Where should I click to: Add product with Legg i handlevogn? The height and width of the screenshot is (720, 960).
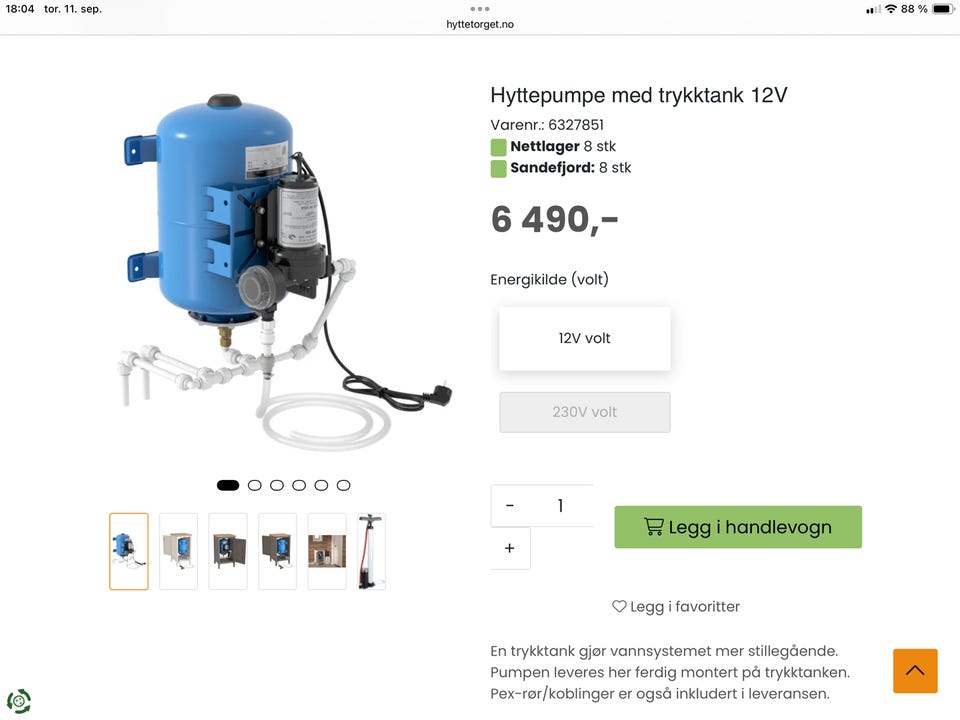coord(738,527)
